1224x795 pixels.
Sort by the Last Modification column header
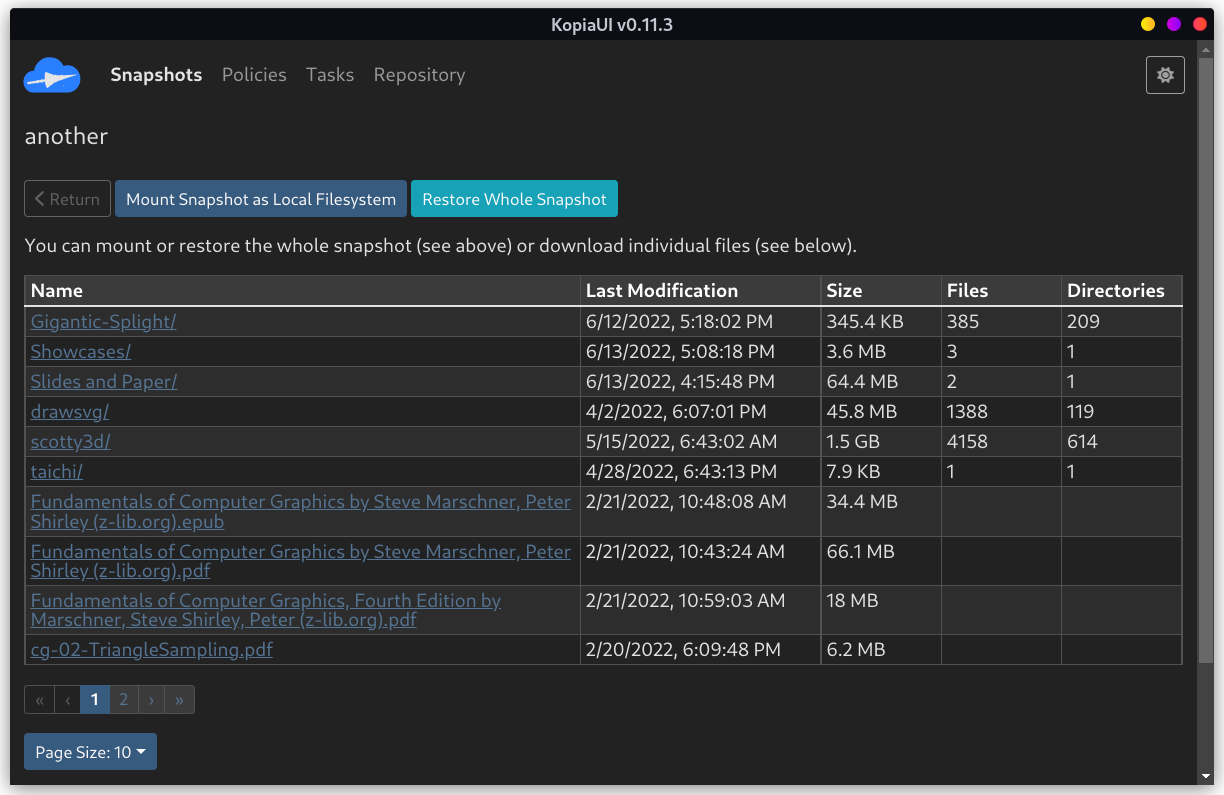click(661, 291)
